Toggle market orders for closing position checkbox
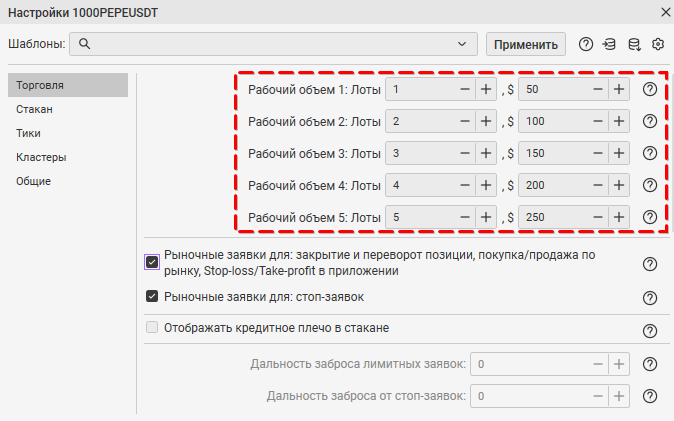 [x=152, y=262]
